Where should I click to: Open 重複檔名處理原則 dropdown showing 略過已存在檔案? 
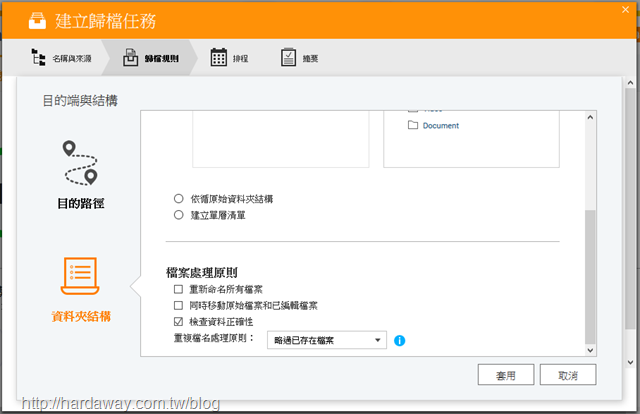click(327, 340)
